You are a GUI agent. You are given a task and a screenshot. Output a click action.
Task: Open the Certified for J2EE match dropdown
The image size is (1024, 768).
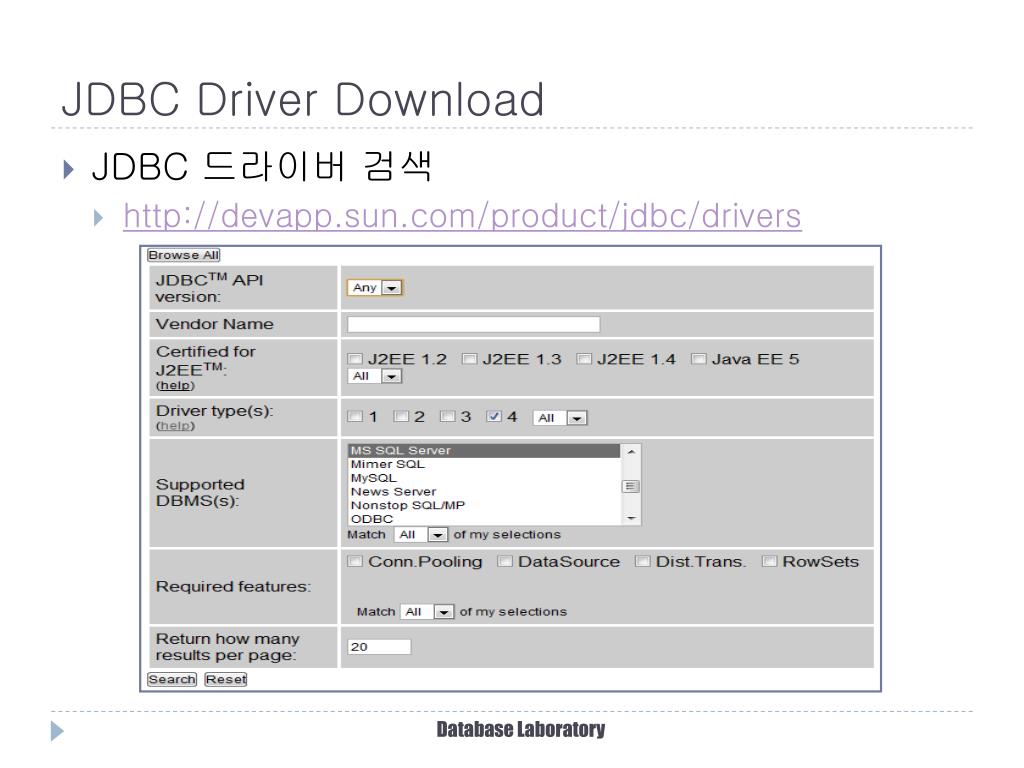tap(375, 376)
